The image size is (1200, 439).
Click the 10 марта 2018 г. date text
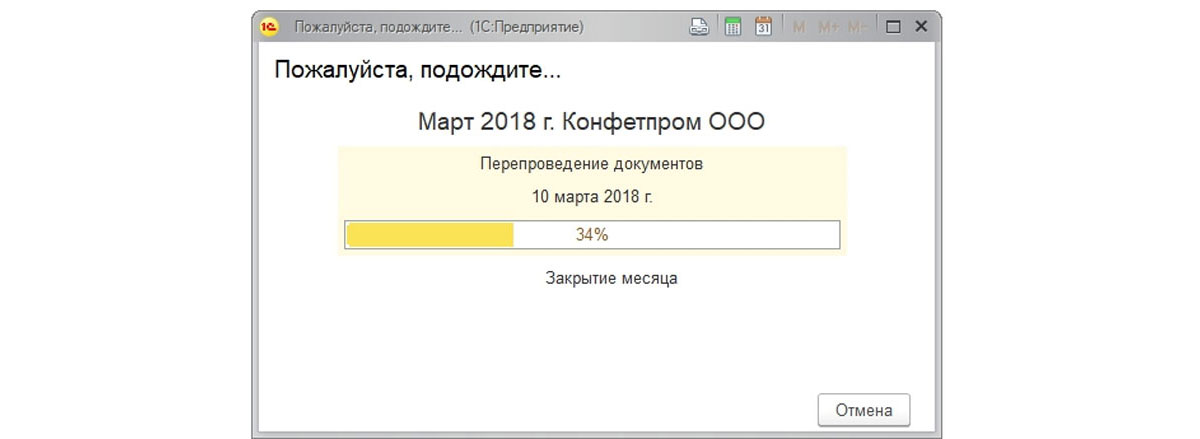[591, 196]
